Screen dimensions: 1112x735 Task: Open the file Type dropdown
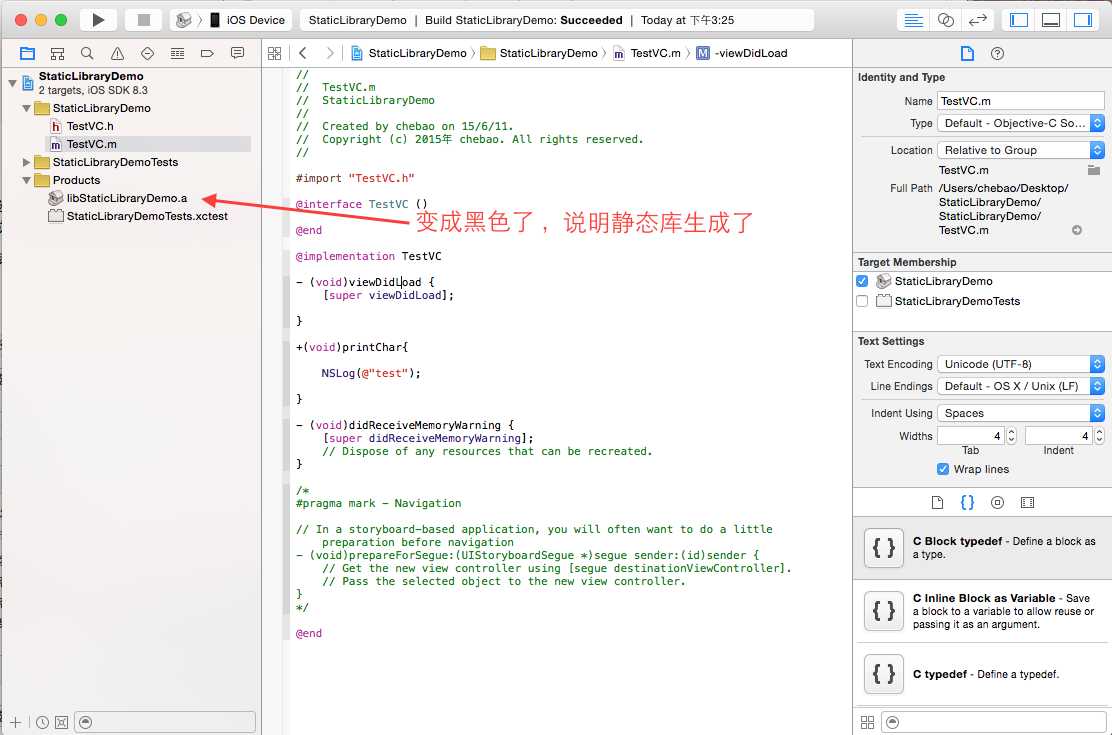pos(1021,123)
